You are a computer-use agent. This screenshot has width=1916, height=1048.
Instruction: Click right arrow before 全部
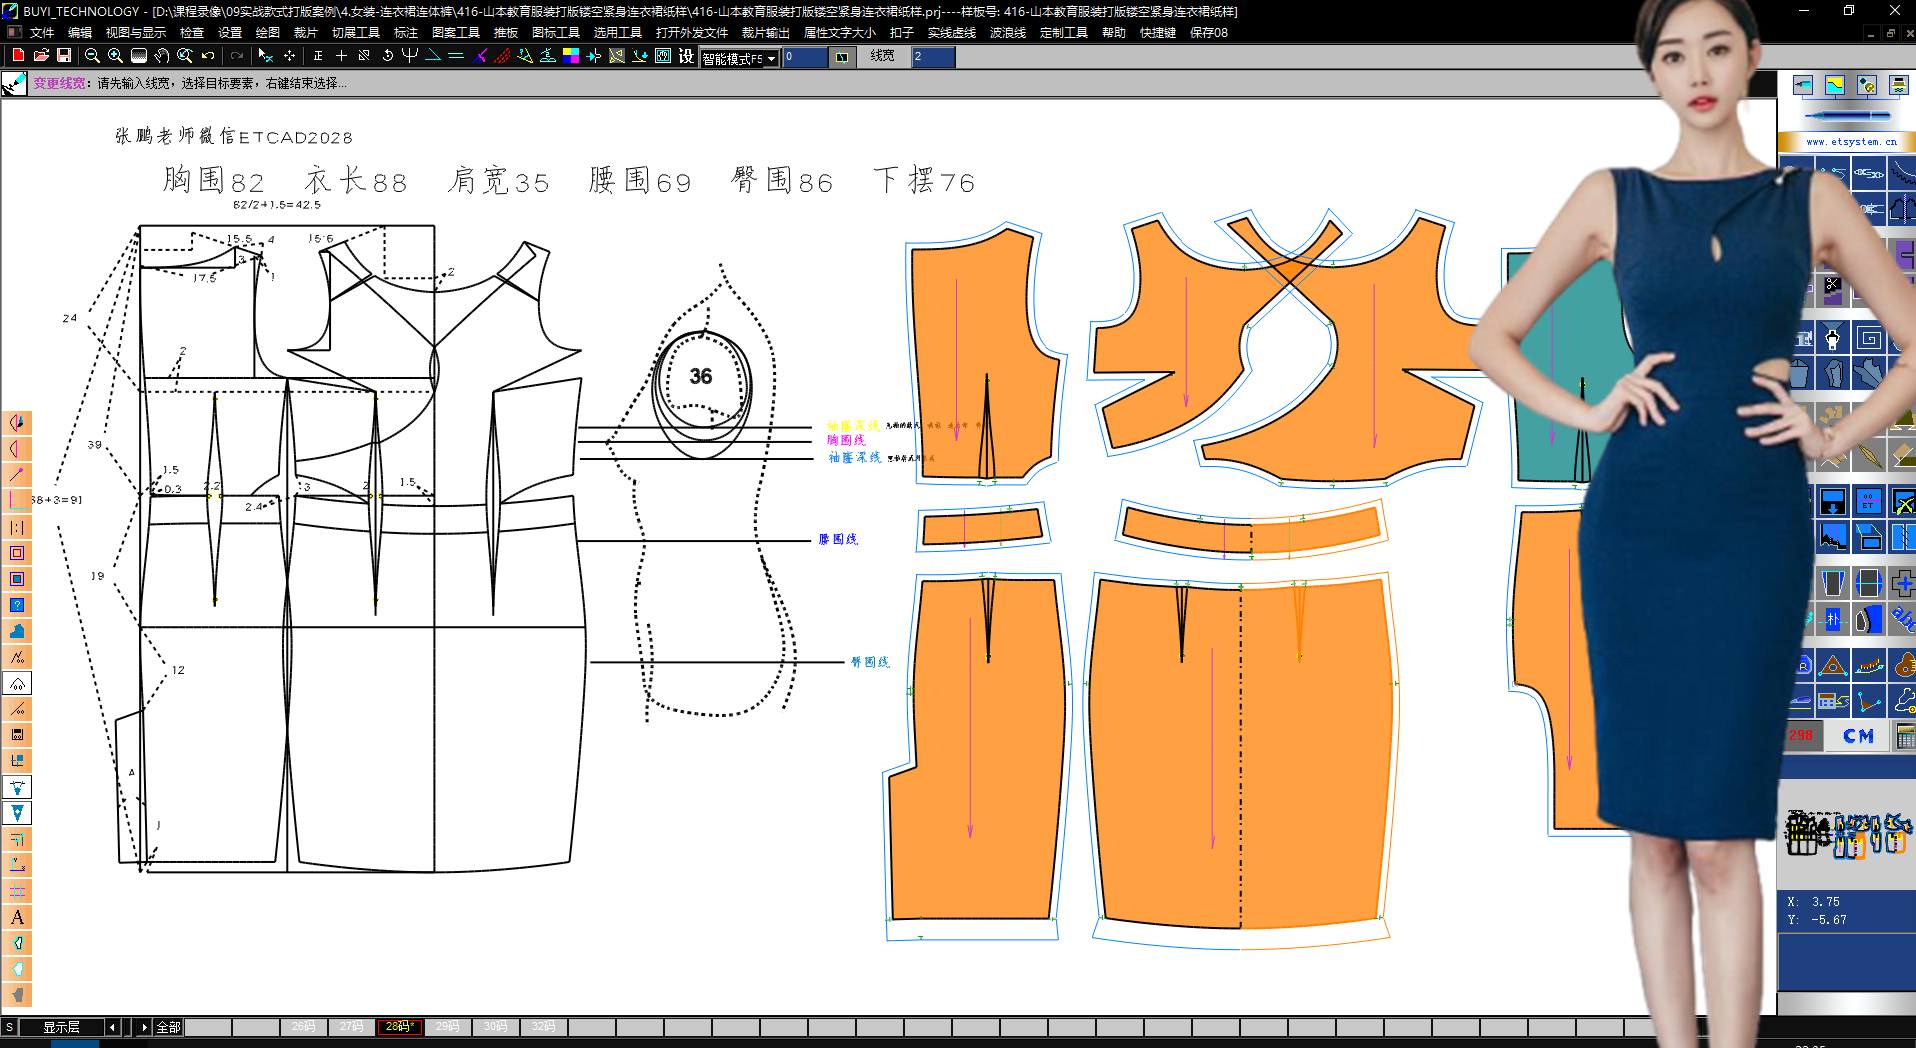144,1027
